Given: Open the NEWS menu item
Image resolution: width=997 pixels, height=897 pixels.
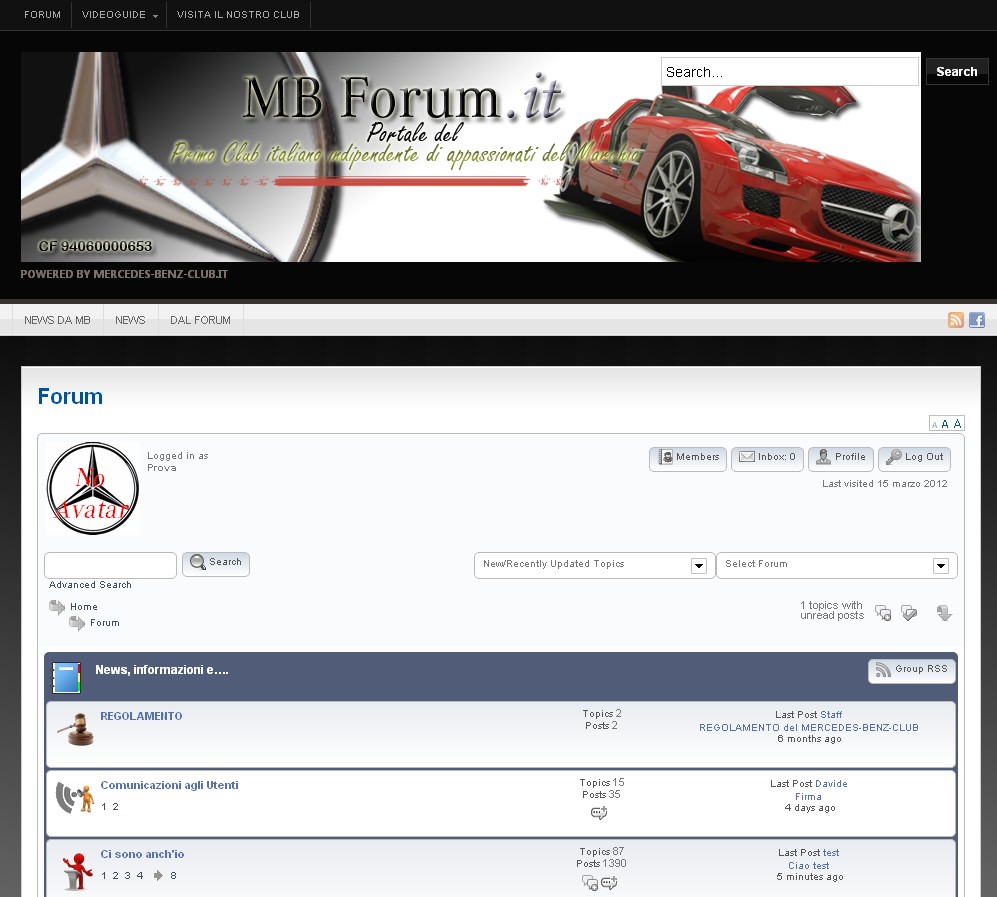Looking at the screenshot, I should click(130, 320).
